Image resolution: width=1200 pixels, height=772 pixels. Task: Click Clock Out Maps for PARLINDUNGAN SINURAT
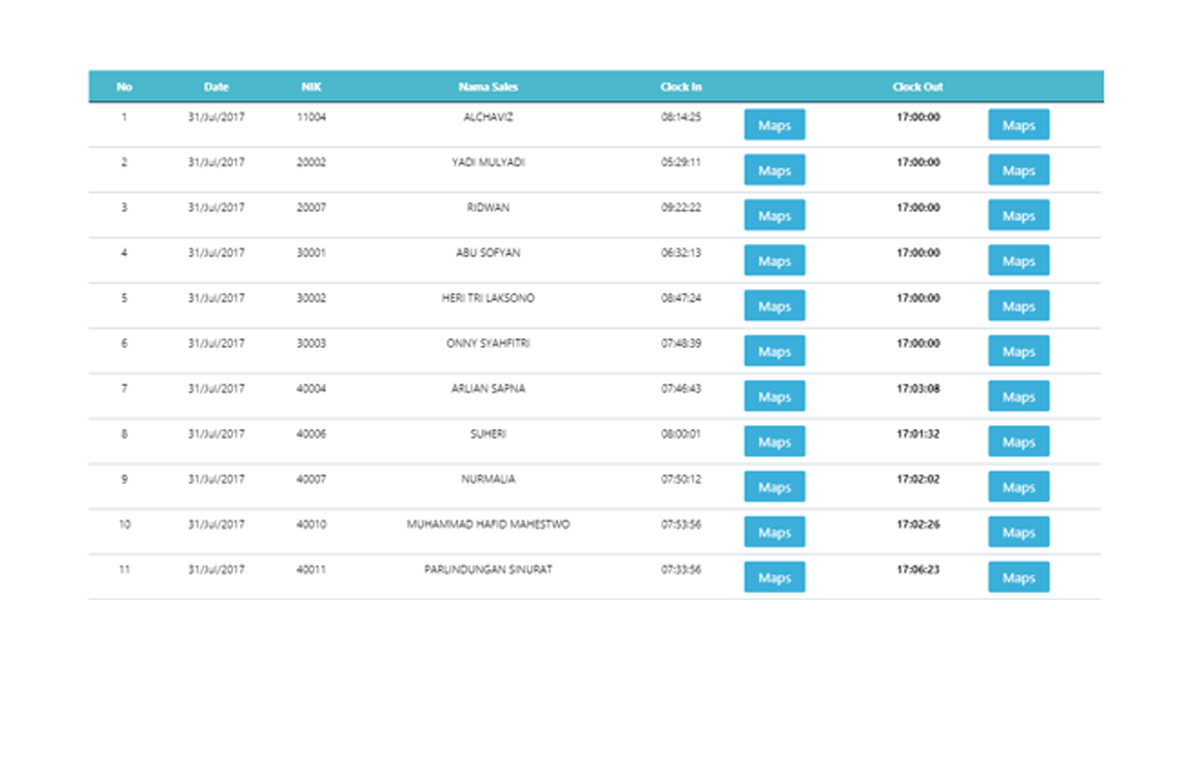click(1018, 578)
